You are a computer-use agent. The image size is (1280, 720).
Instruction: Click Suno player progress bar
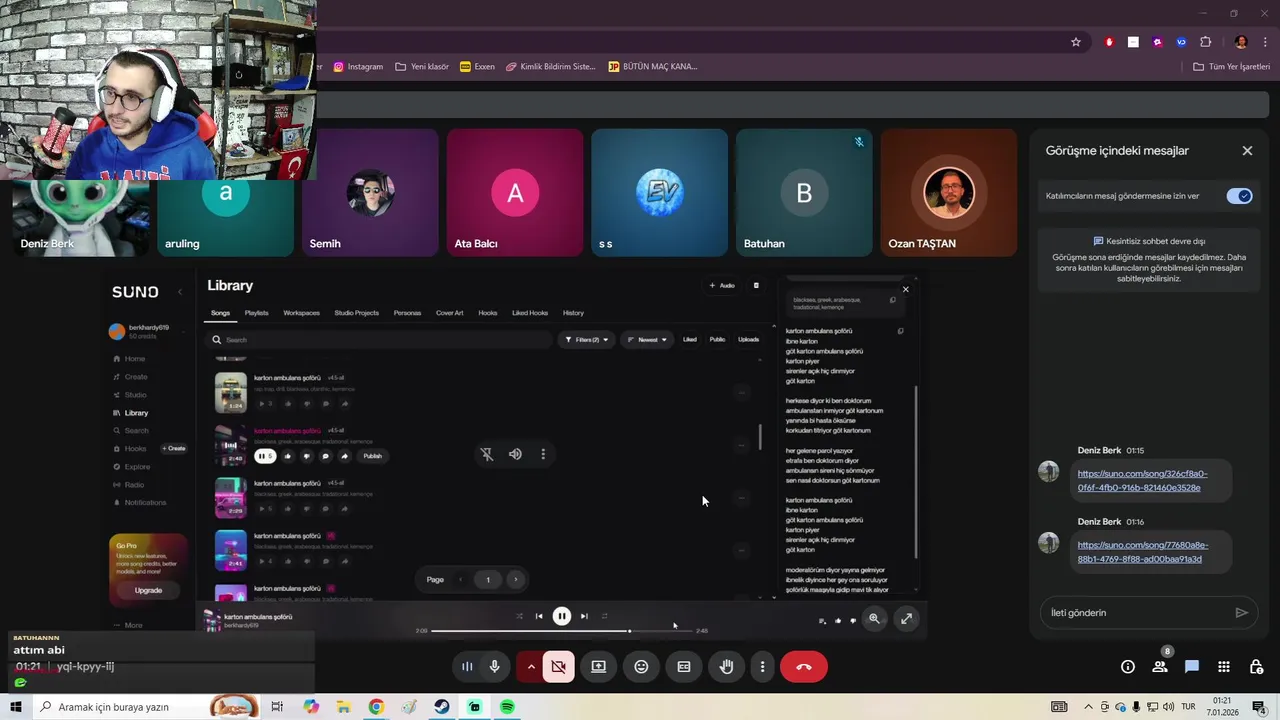click(562, 631)
